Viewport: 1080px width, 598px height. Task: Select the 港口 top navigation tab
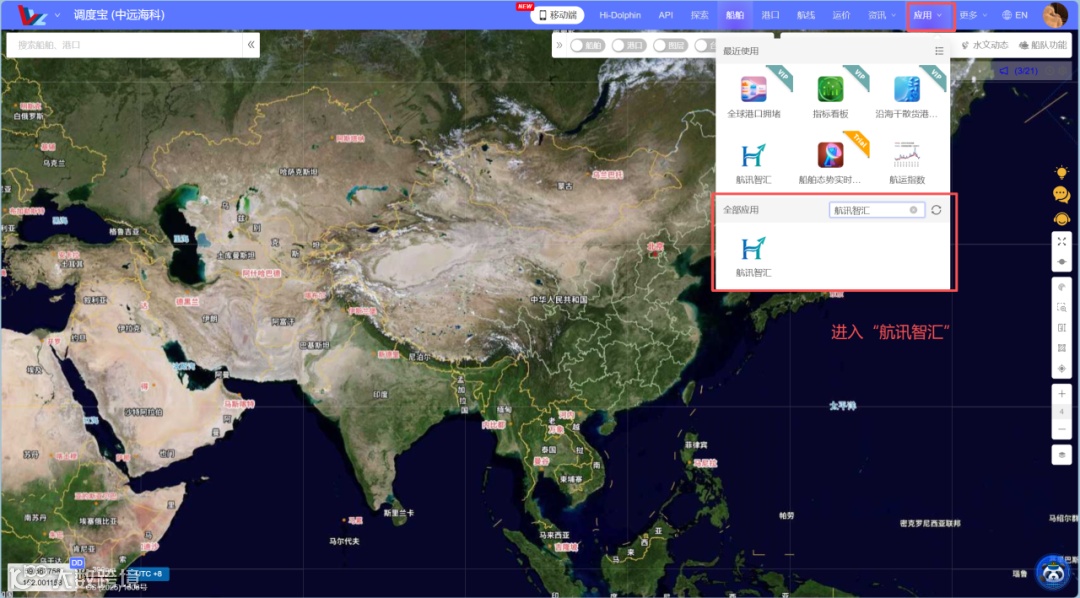(771, 15)
